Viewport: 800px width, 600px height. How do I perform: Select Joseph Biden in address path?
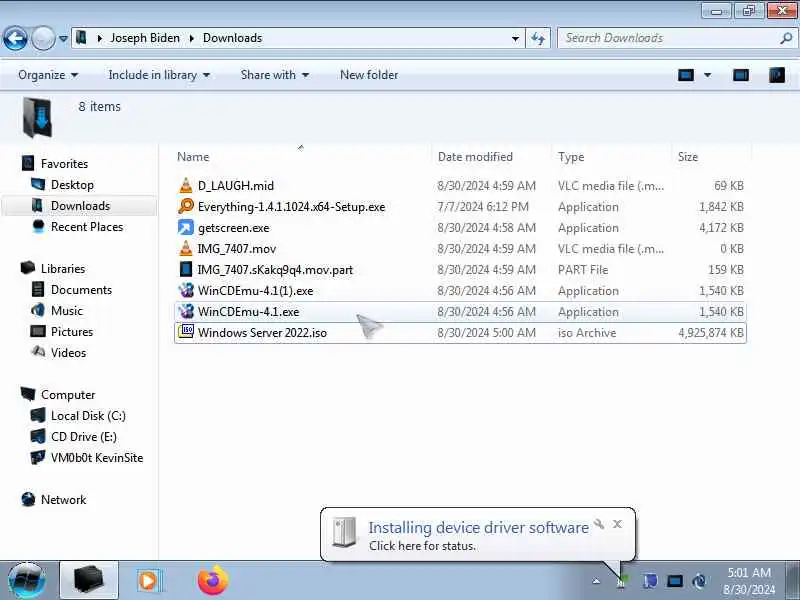tap(145, 38)
